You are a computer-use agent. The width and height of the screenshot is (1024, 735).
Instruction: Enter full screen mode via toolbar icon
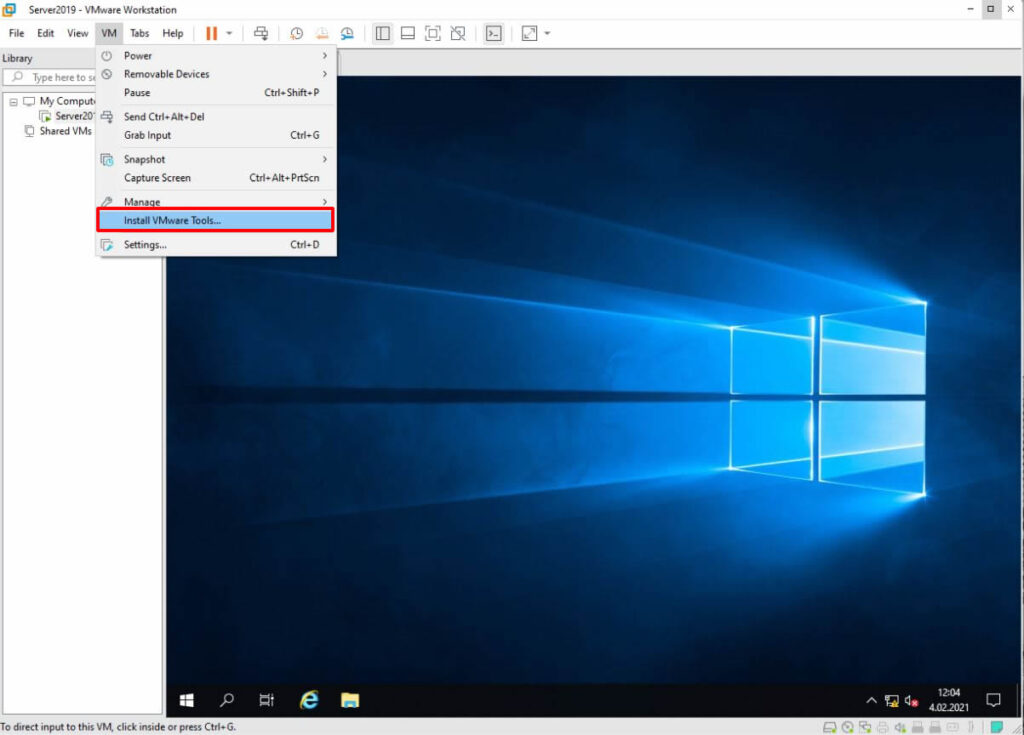tap(432, 33)
